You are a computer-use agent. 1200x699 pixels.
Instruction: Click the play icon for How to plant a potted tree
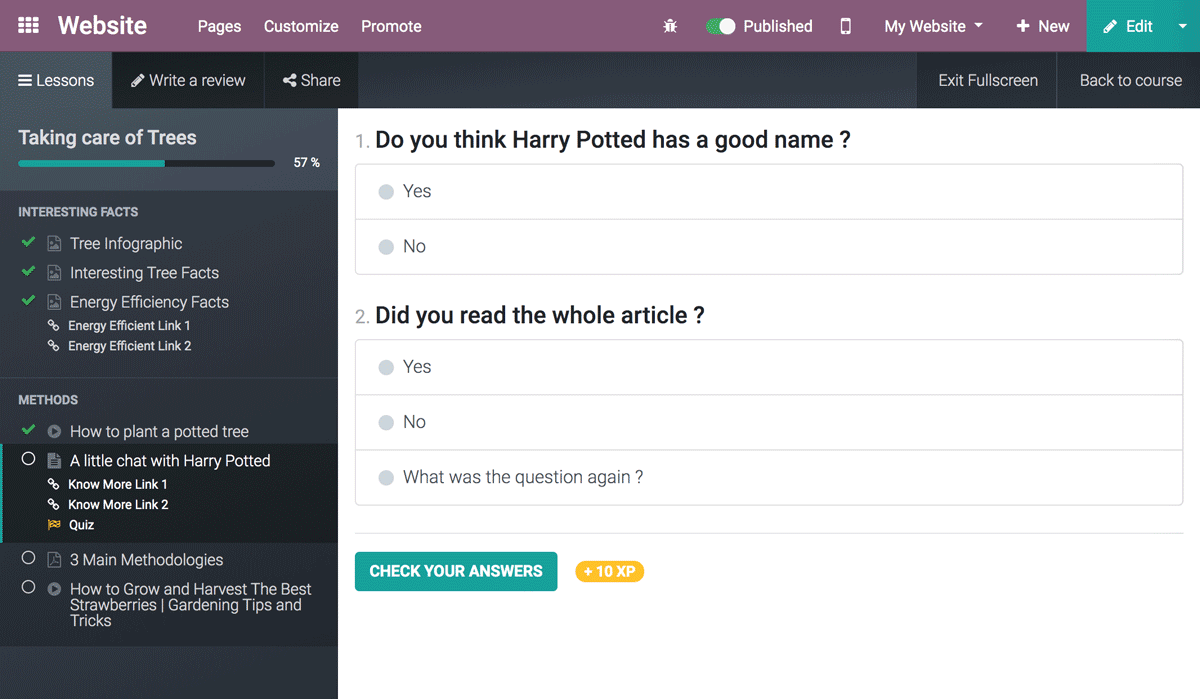pos(53,431)
